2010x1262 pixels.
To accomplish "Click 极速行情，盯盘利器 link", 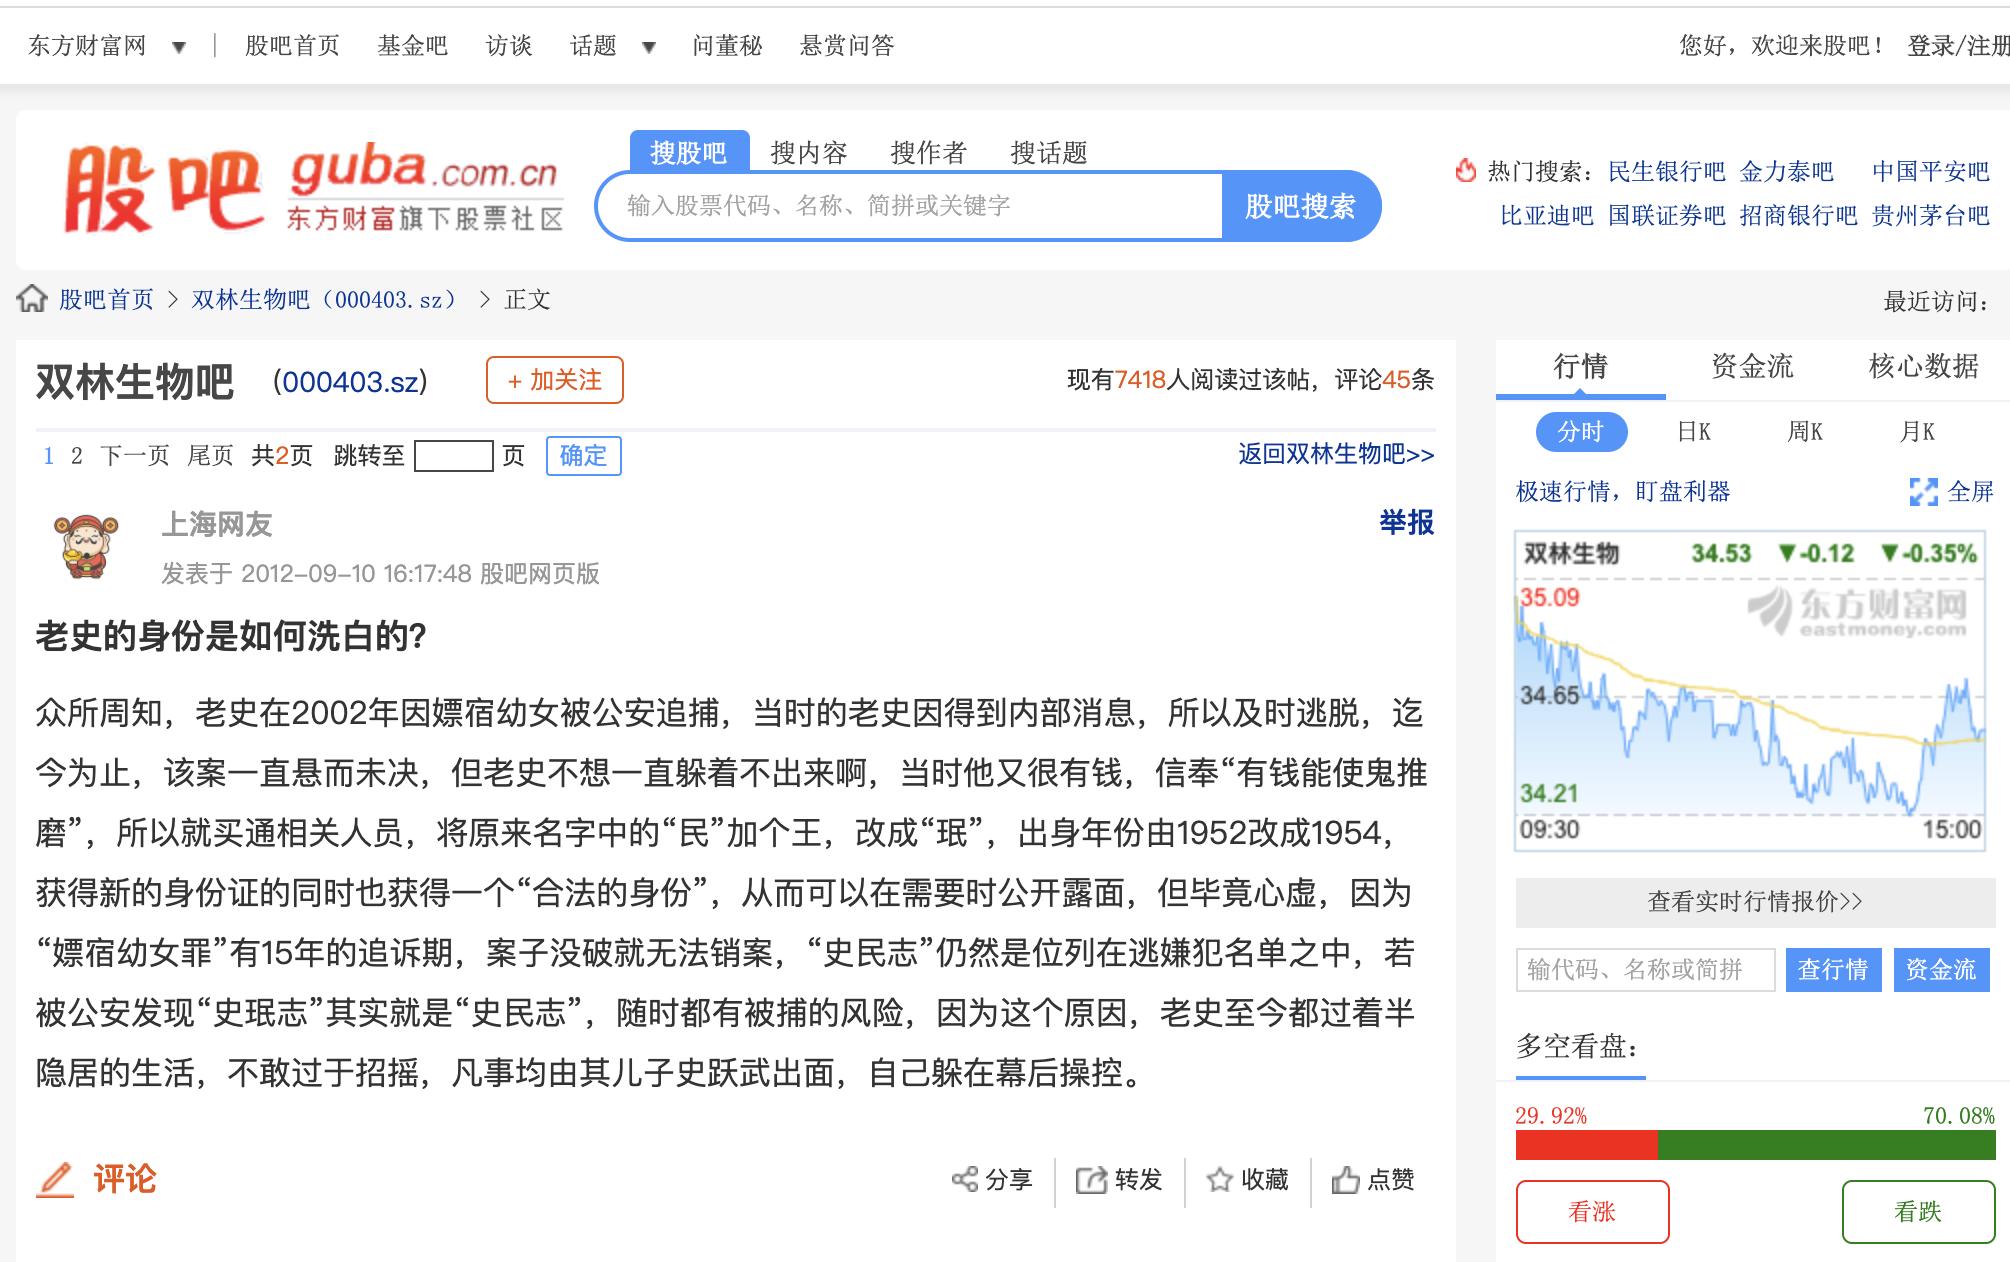I will point(1623,492).
